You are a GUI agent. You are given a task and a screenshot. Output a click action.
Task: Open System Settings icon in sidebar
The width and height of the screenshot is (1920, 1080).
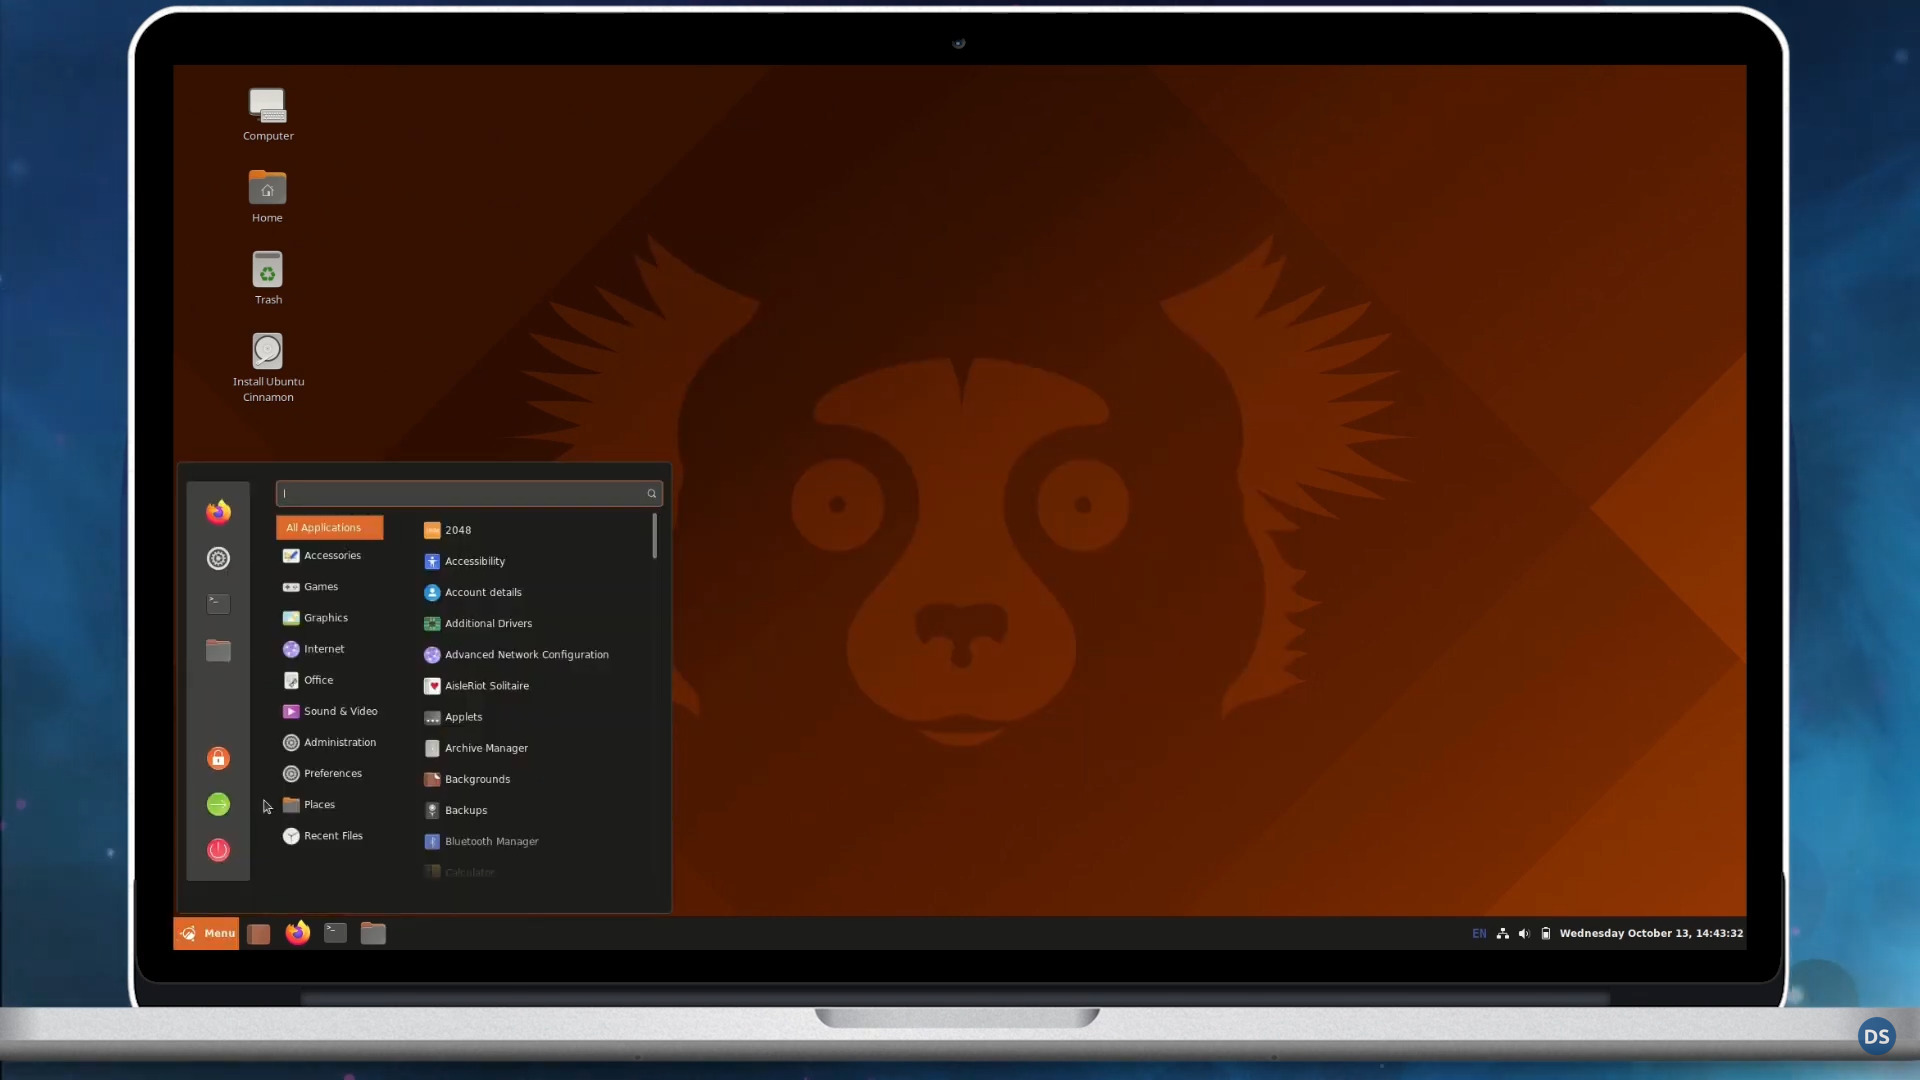(x=218, y=558)
